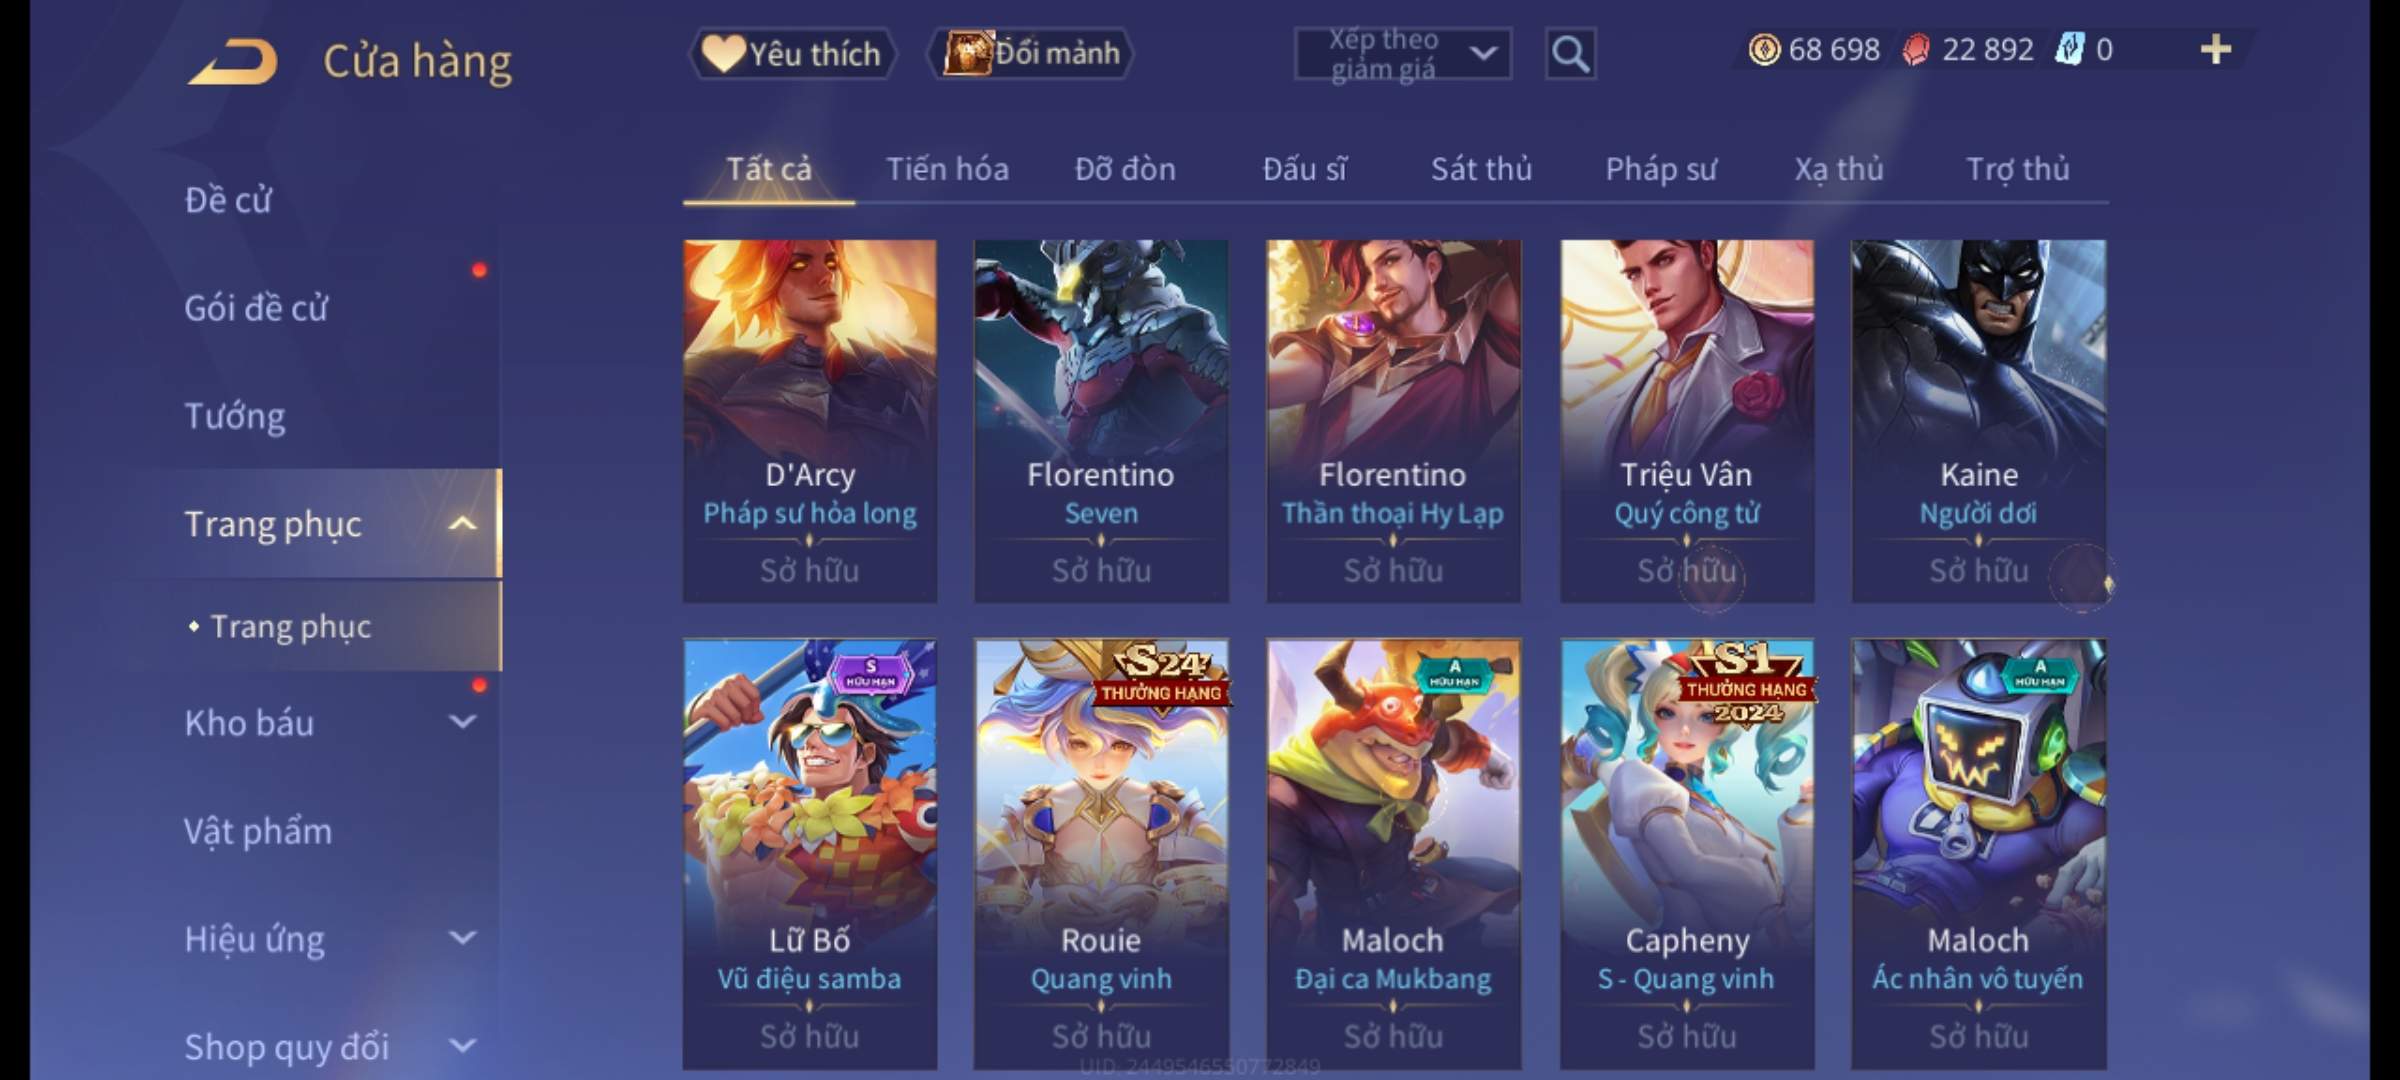Open Yêu thích heart favorites

click(x=793, y=53)
